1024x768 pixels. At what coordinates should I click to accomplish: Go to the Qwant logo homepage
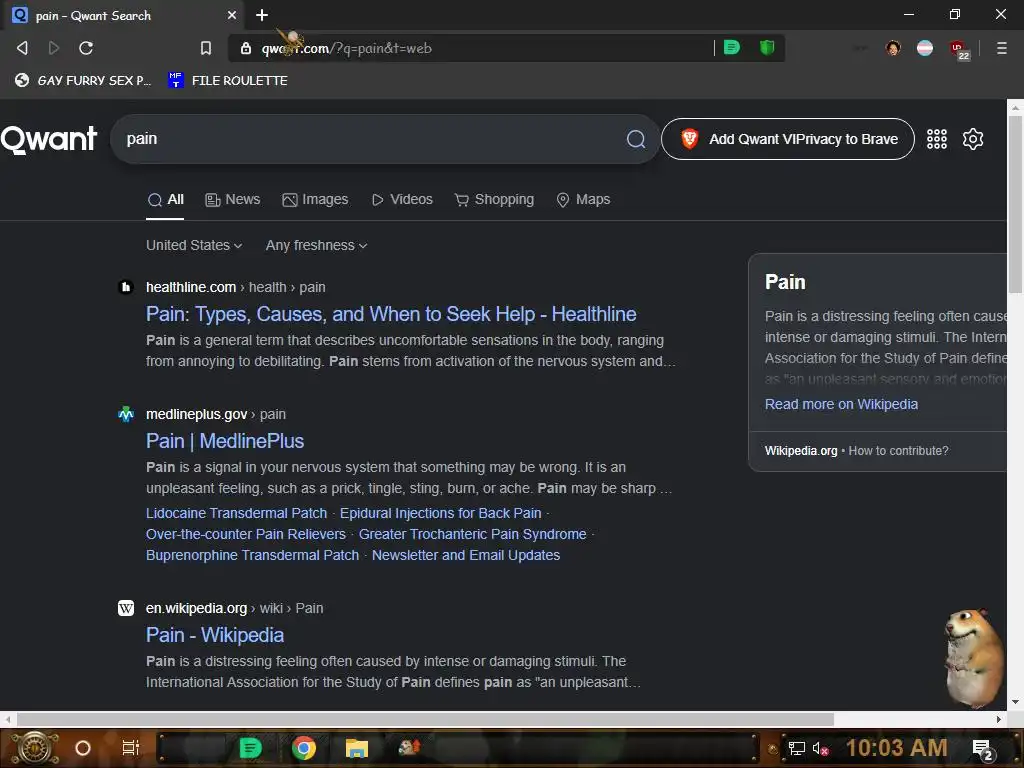click(x=49, y=139)
